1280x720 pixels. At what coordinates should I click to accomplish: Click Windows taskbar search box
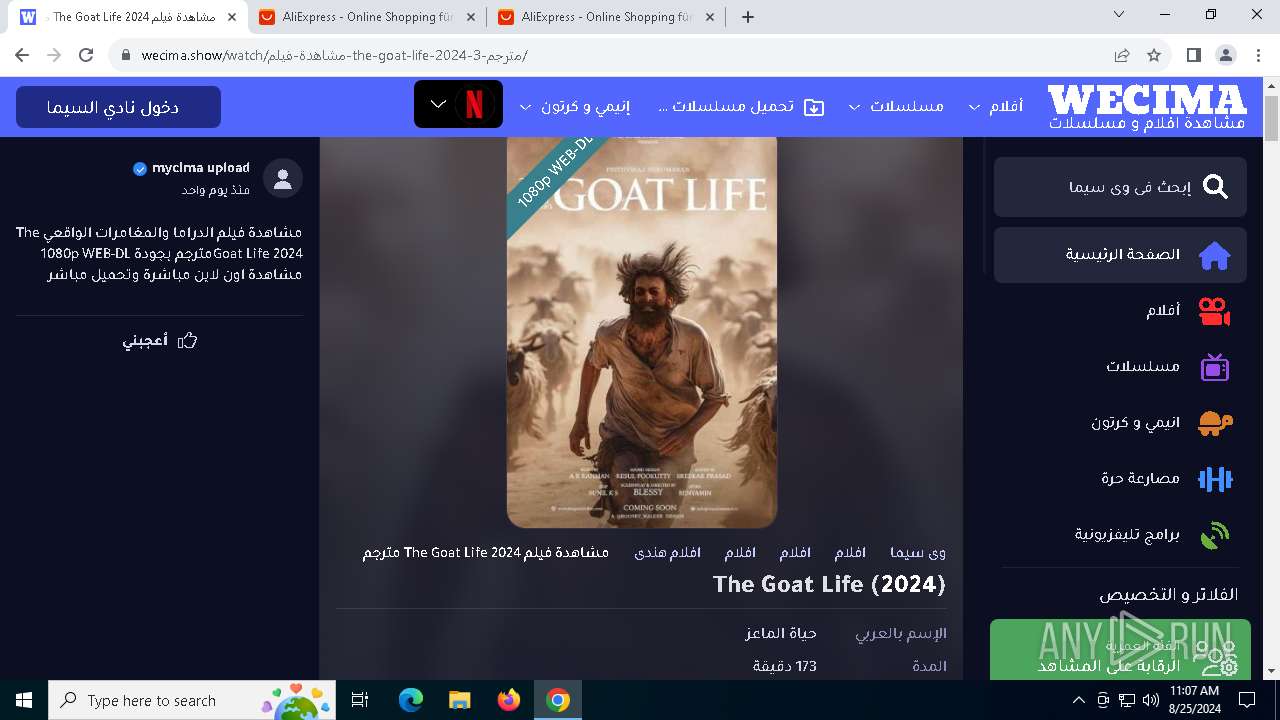click(x=192, y=700)
